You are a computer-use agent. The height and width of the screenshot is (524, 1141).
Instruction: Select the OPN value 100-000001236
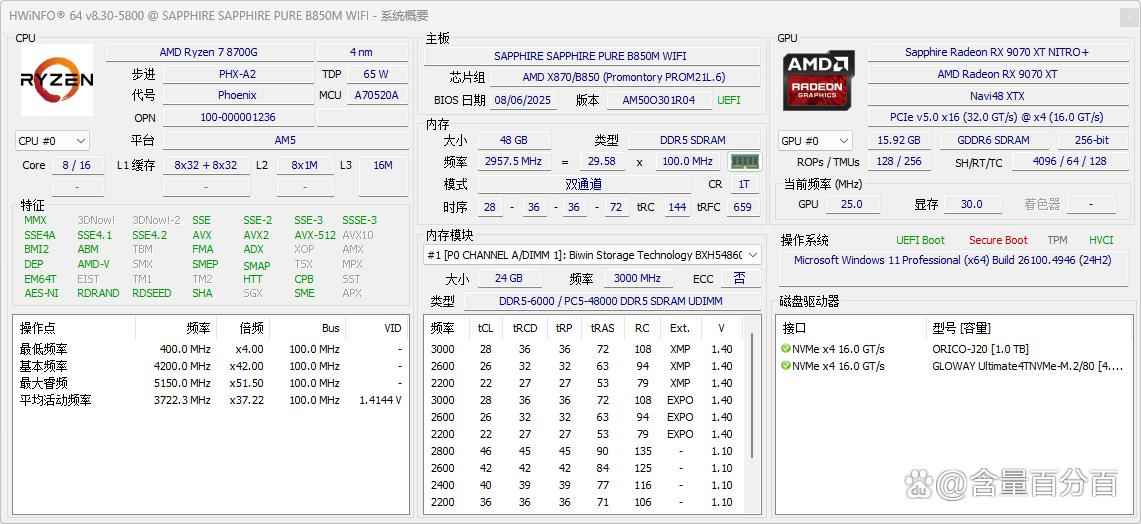point(238,117)
